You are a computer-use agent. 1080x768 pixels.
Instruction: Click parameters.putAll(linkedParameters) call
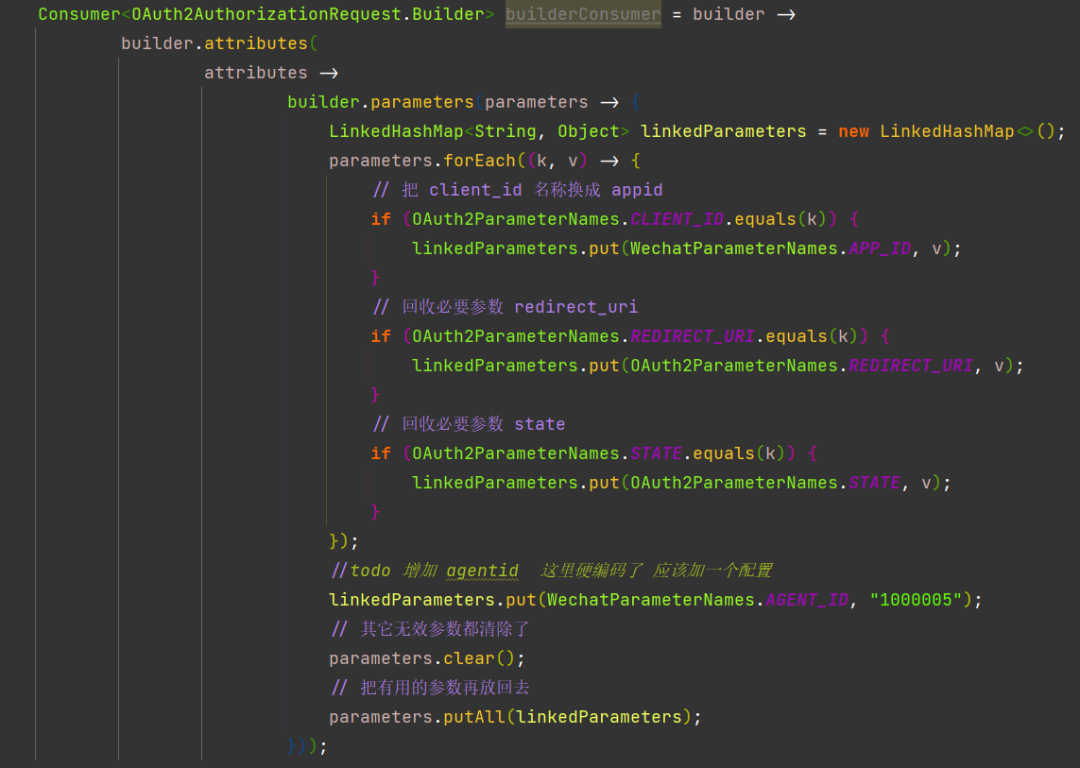click(515, 717)
